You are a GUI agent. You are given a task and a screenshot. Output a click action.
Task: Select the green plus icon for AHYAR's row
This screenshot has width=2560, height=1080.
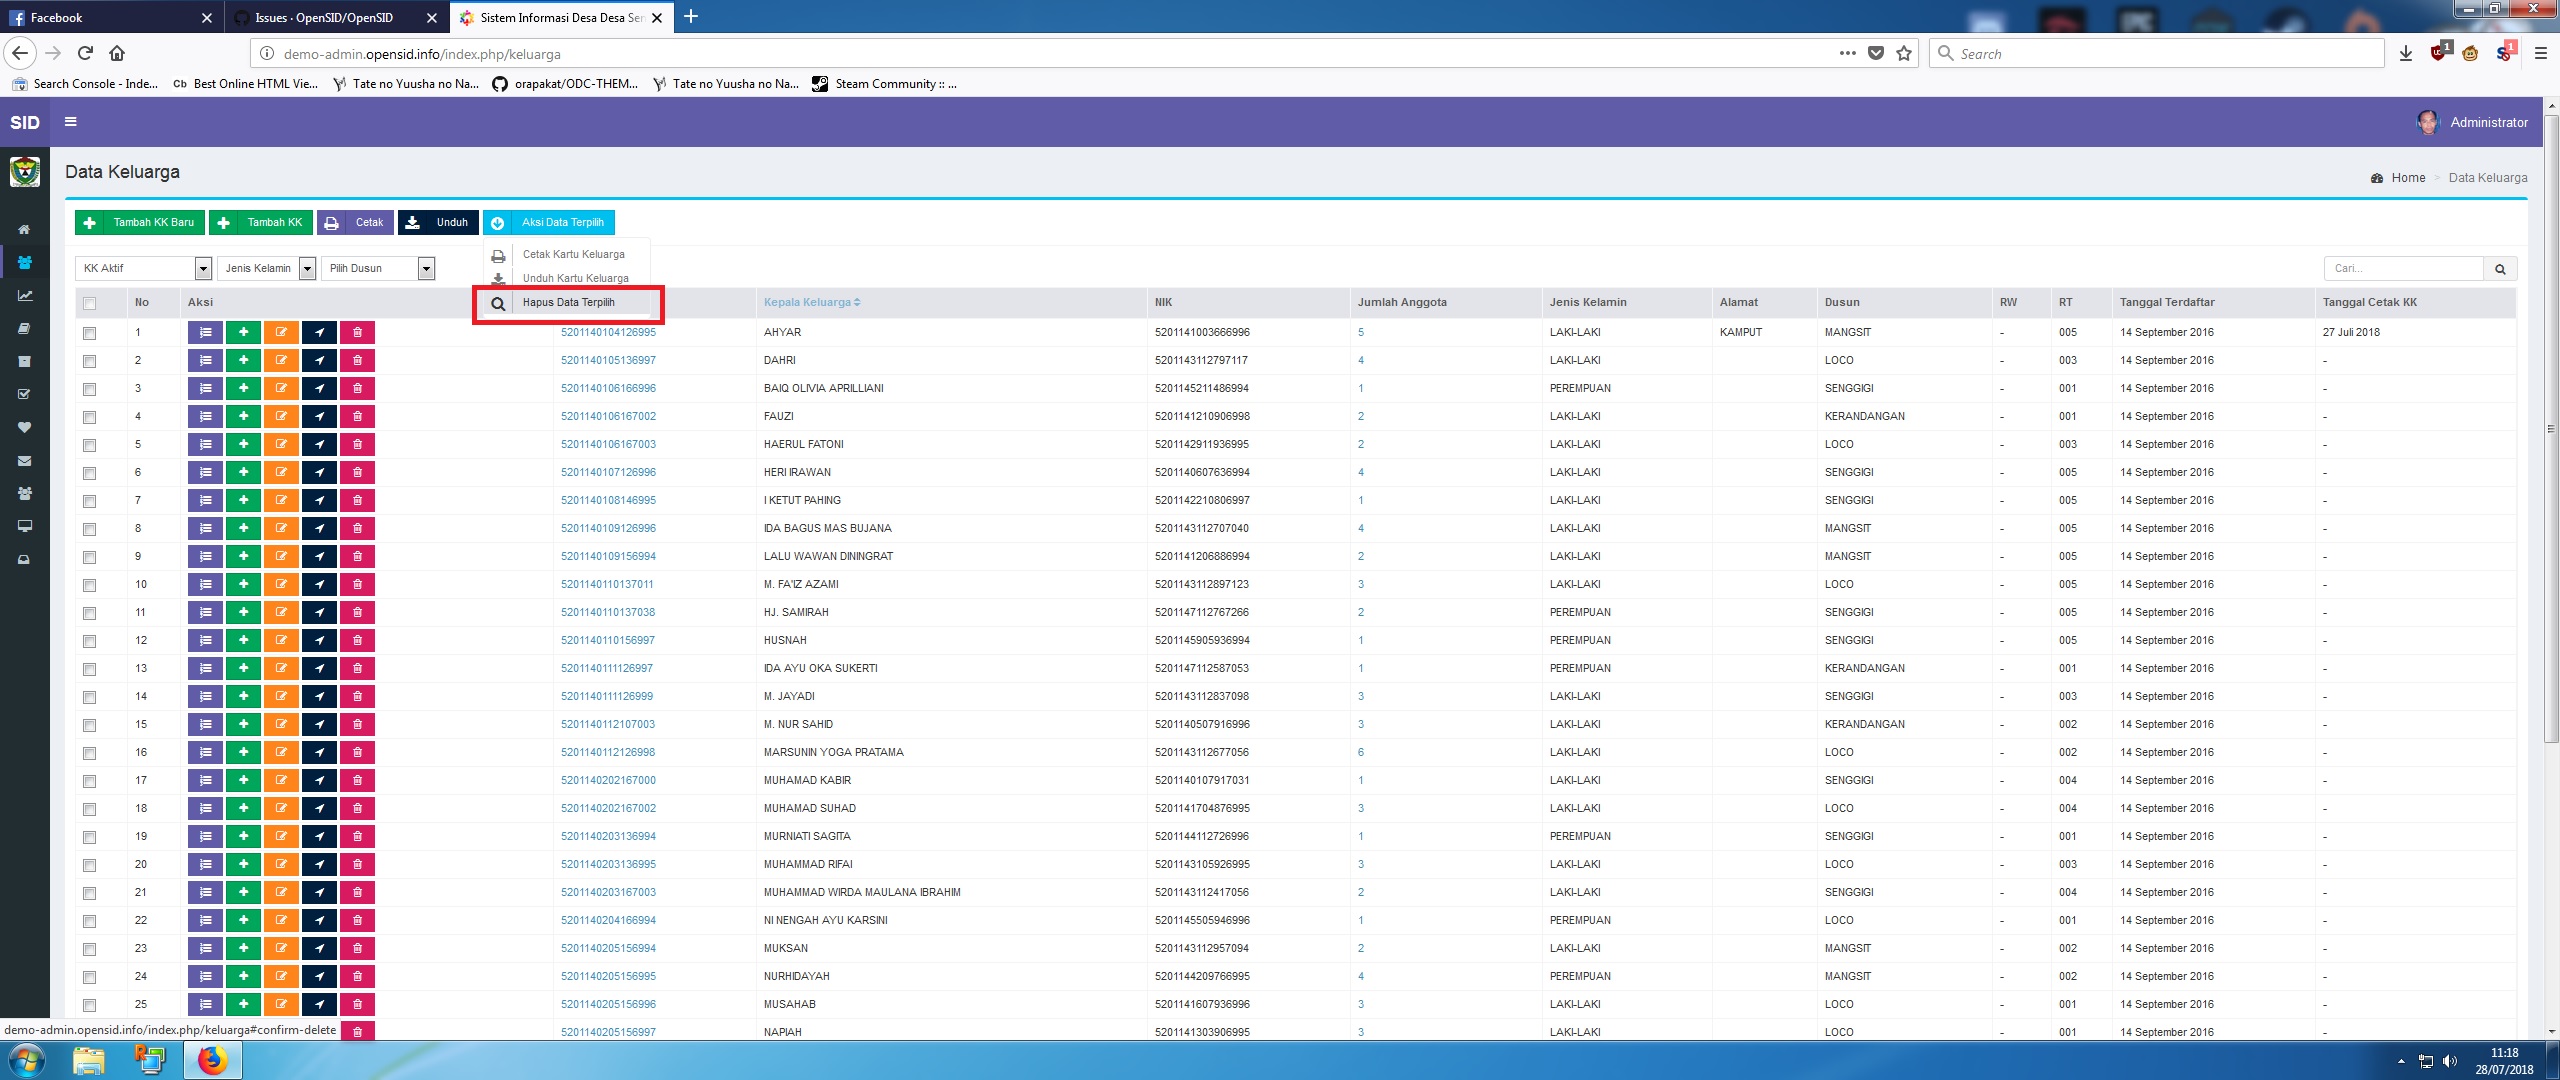pos(244,332)
